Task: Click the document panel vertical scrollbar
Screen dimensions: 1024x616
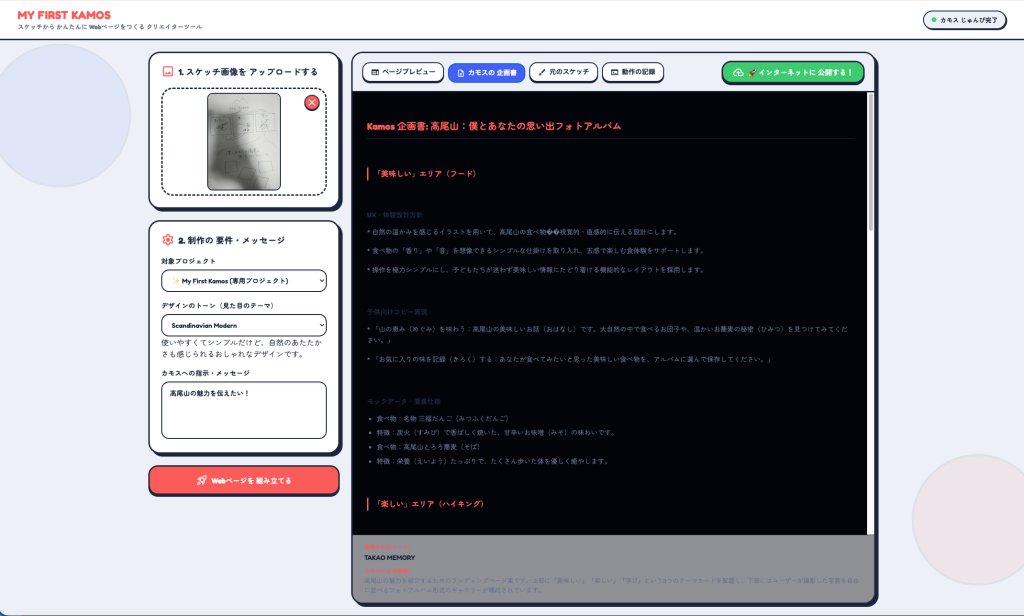Action: point(870,314)
